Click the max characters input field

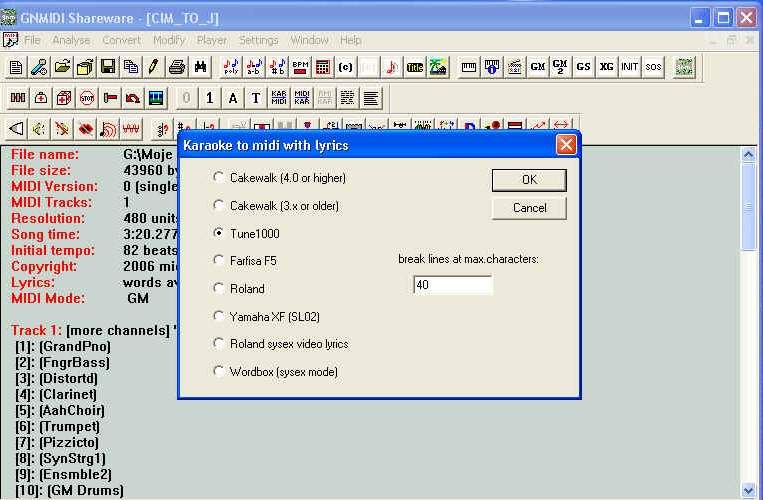(x=452, y=285)
